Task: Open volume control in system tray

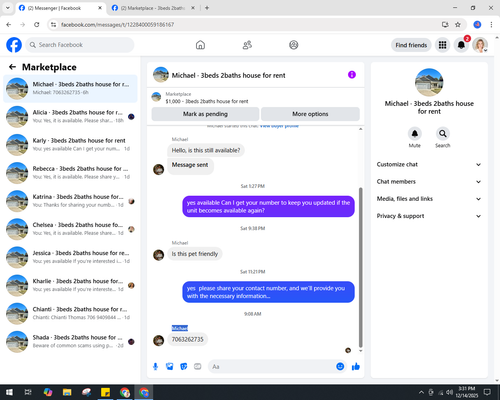Action: 450,392
